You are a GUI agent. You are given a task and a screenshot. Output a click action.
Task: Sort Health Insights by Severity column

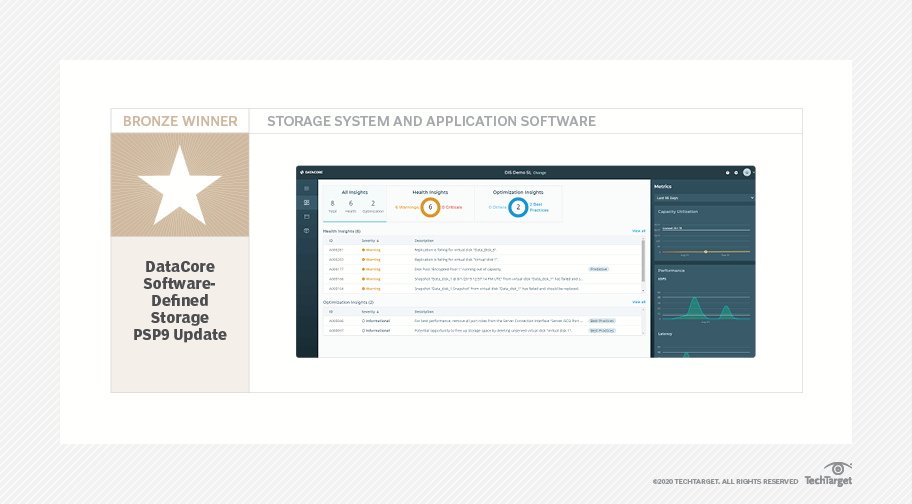pyautogui.click(x=369, y=241)
